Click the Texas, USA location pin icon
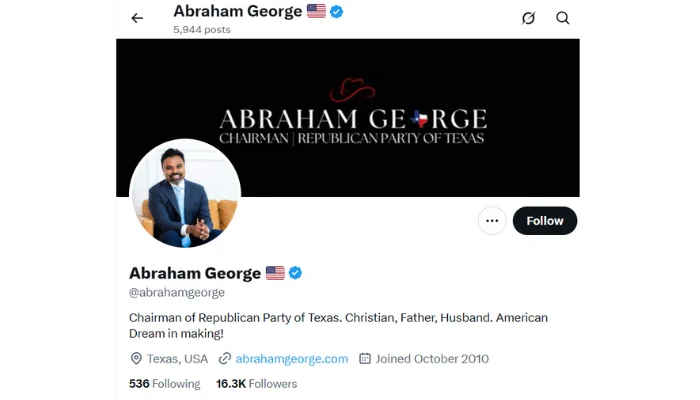Image resolution: width=700 pixels, height=400 pixels. pyautogui.click(x=136, y=358)
